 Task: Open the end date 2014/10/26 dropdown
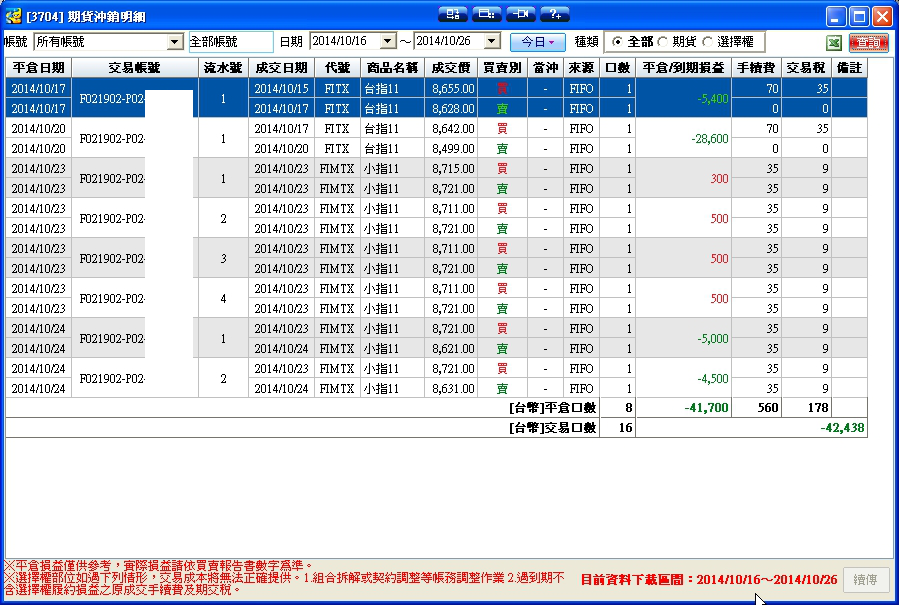(x=492, y=41)
